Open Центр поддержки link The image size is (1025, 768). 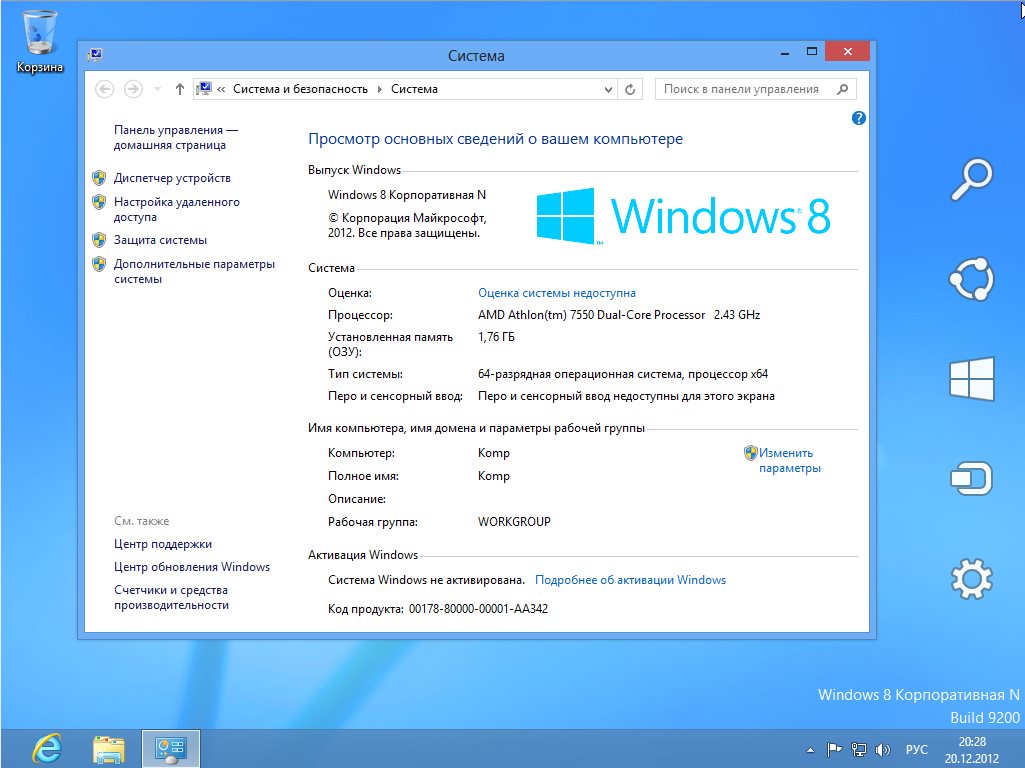(x=162, y=544)
